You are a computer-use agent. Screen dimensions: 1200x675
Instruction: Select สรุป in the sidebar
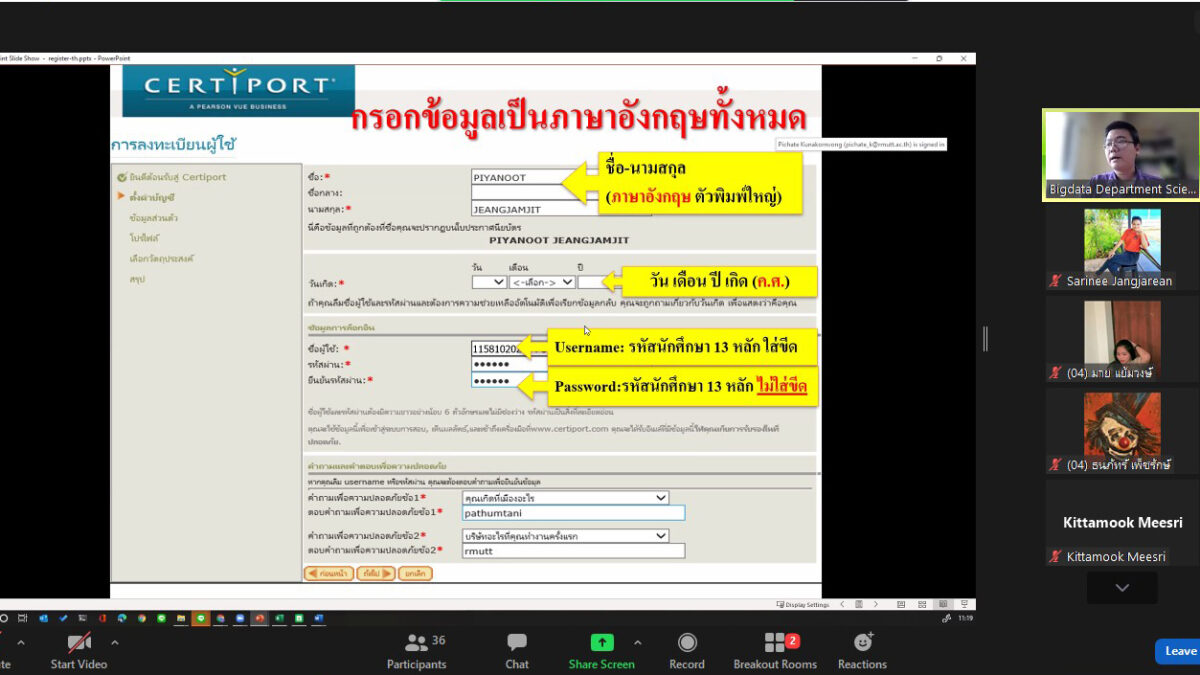tap(136, 279)
